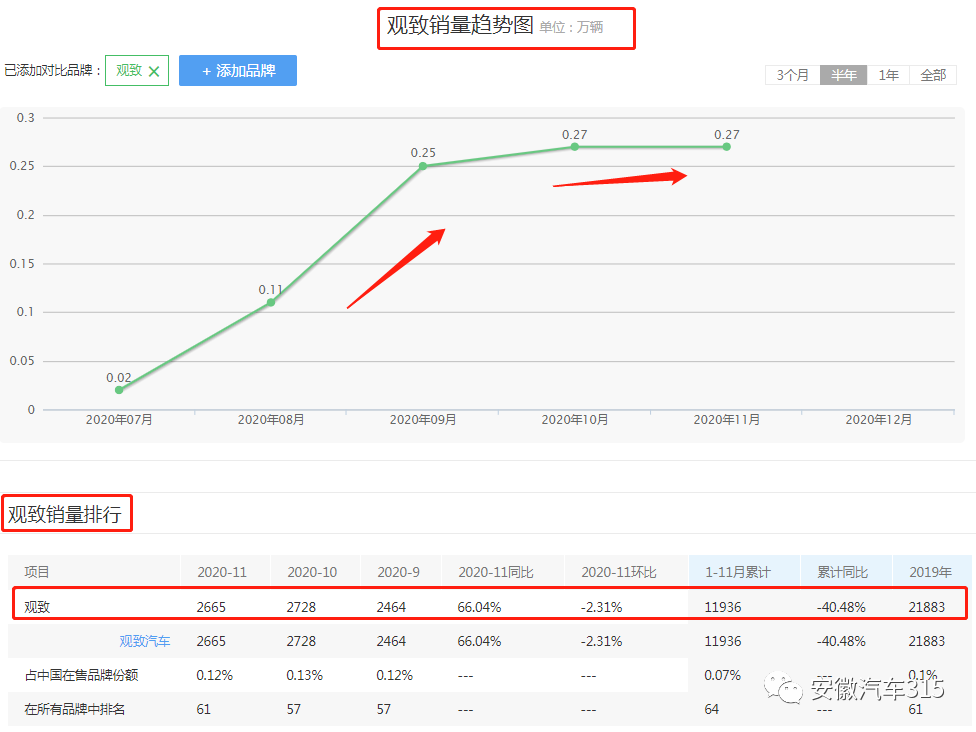Select the 1年 time range tab
Screen dimensions: 976x732
[888, 75]
